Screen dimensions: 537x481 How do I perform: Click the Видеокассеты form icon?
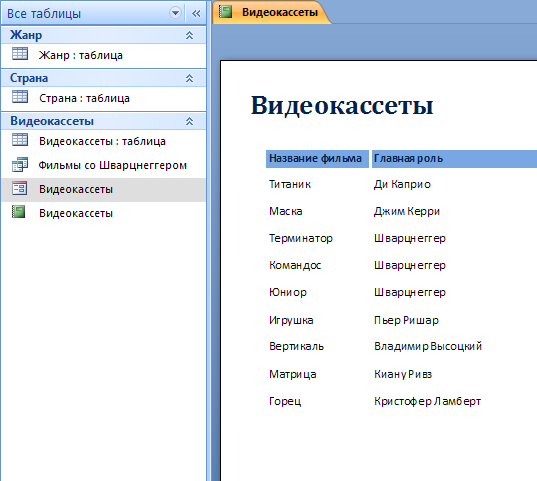click(20, 188)
